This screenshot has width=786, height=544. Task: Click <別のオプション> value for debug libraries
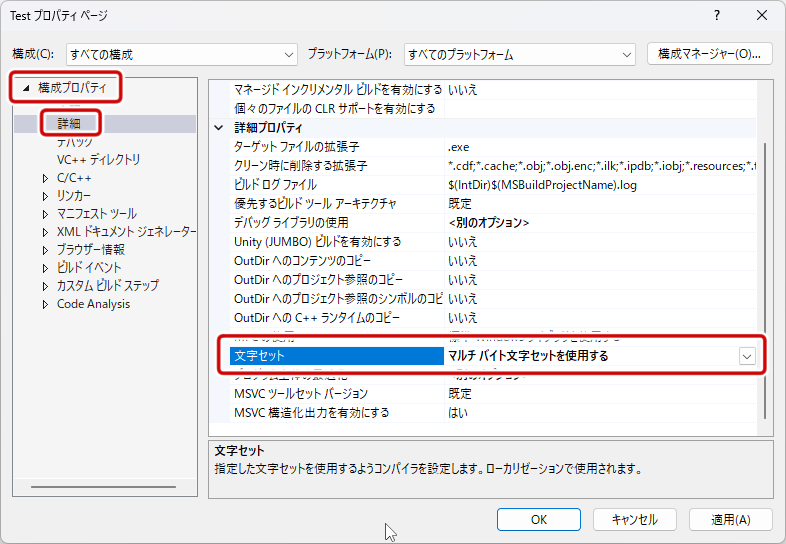click(x=489, y=223)
